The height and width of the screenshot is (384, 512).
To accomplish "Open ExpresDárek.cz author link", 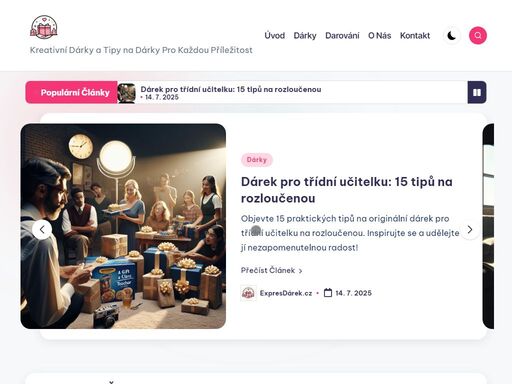I will pyautogui.click(x=286, y=293).
